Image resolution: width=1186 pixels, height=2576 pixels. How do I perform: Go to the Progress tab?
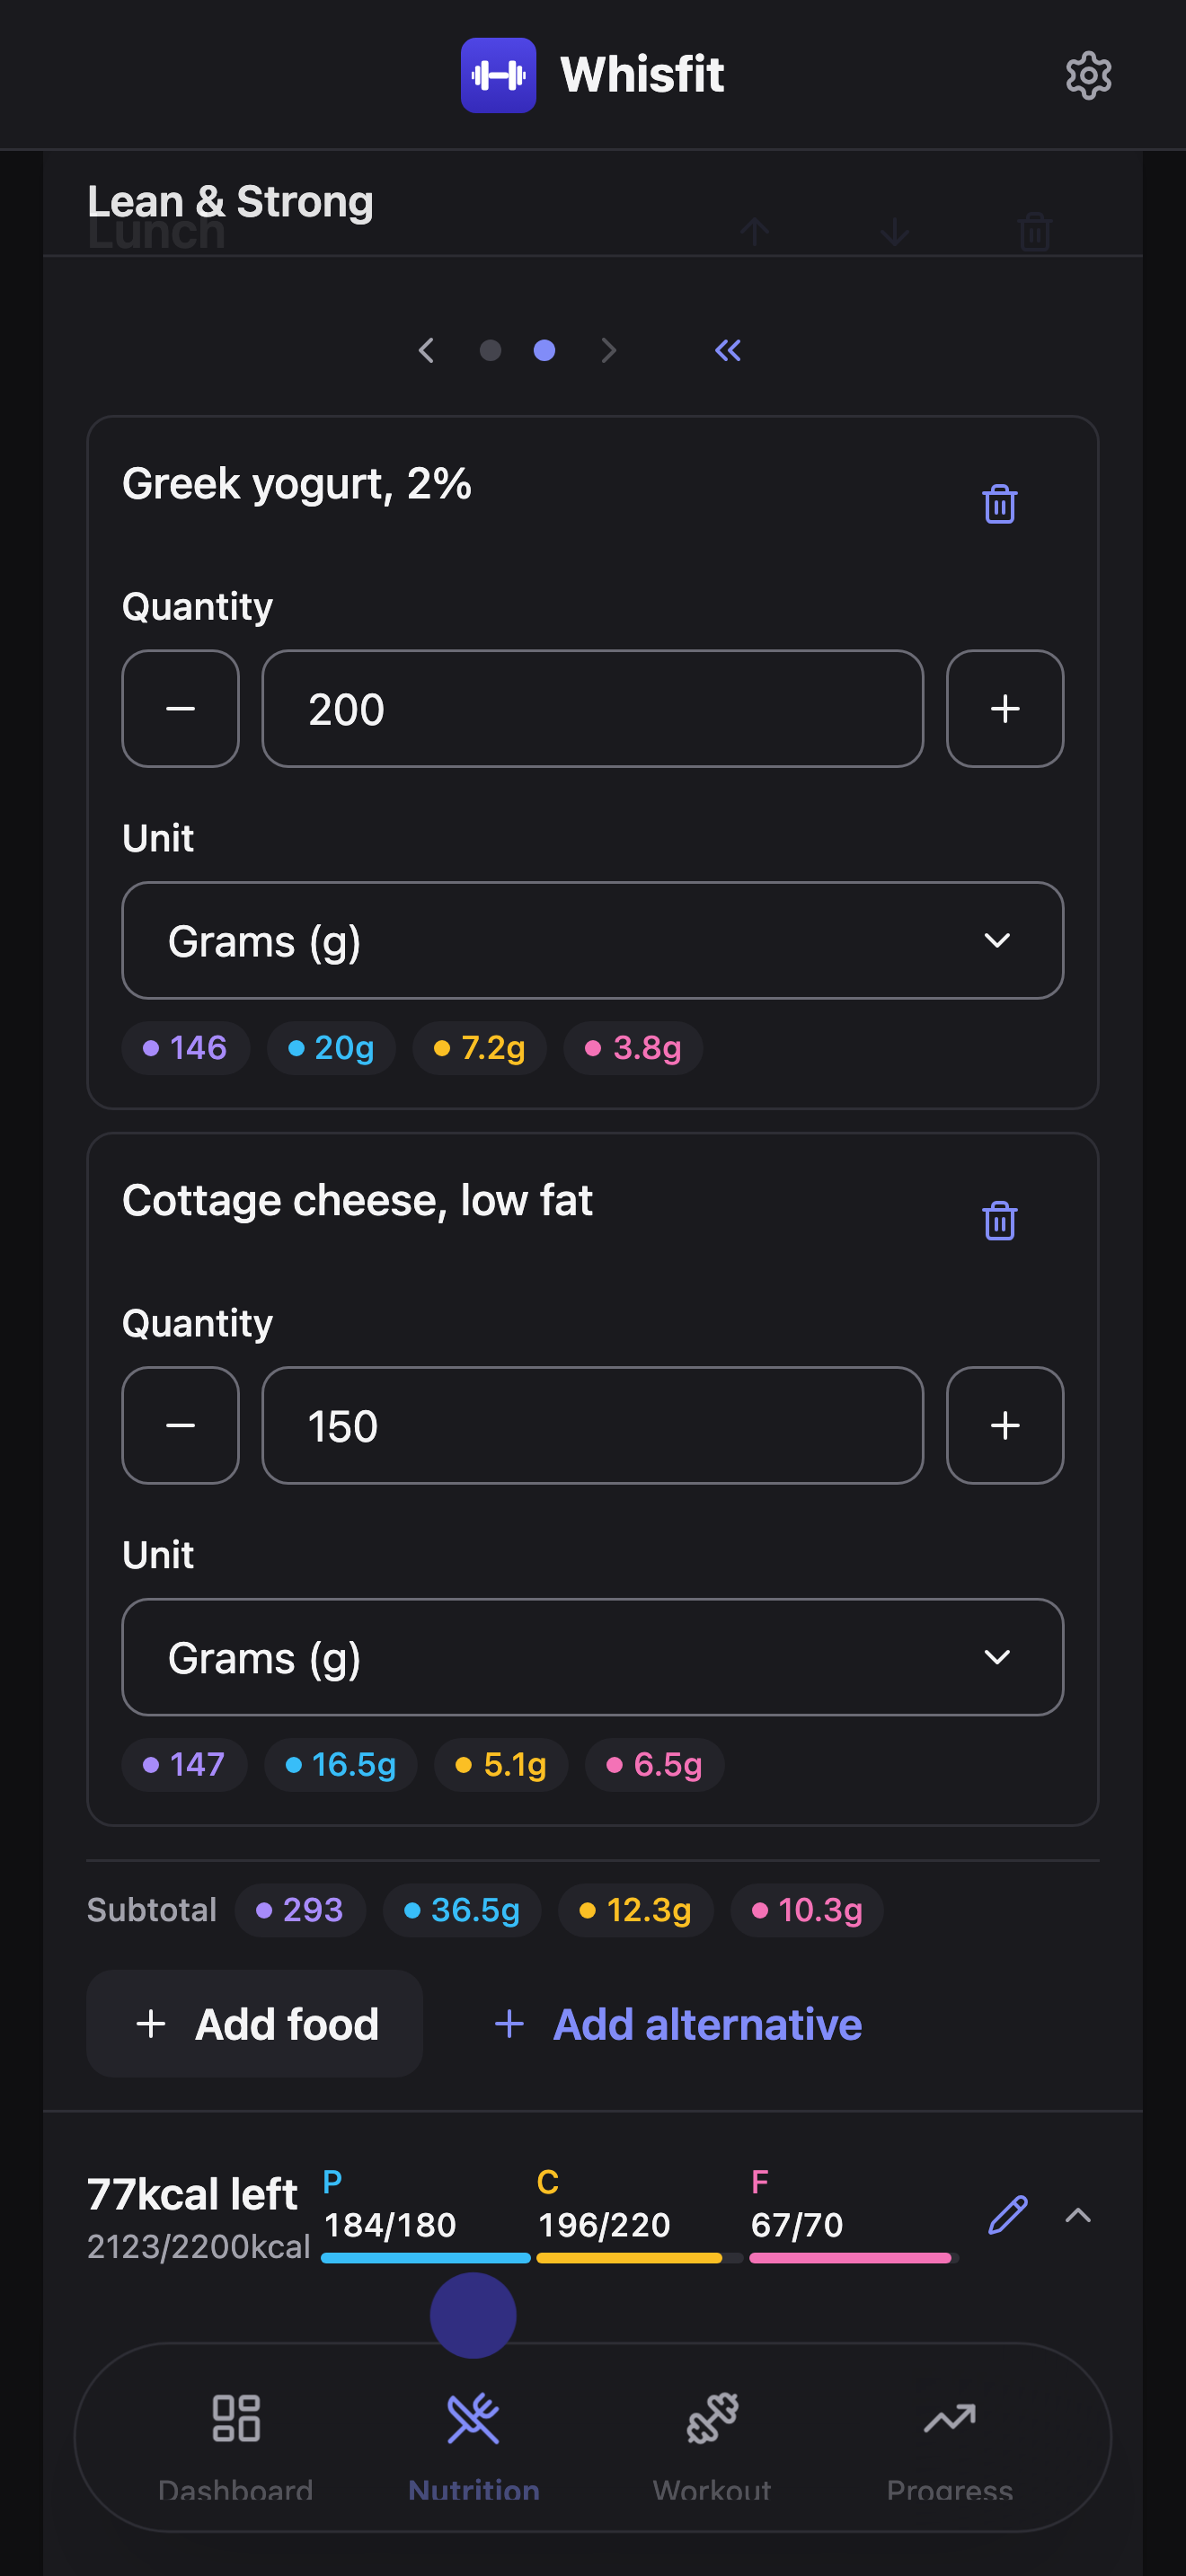(x=949, y=2442)
